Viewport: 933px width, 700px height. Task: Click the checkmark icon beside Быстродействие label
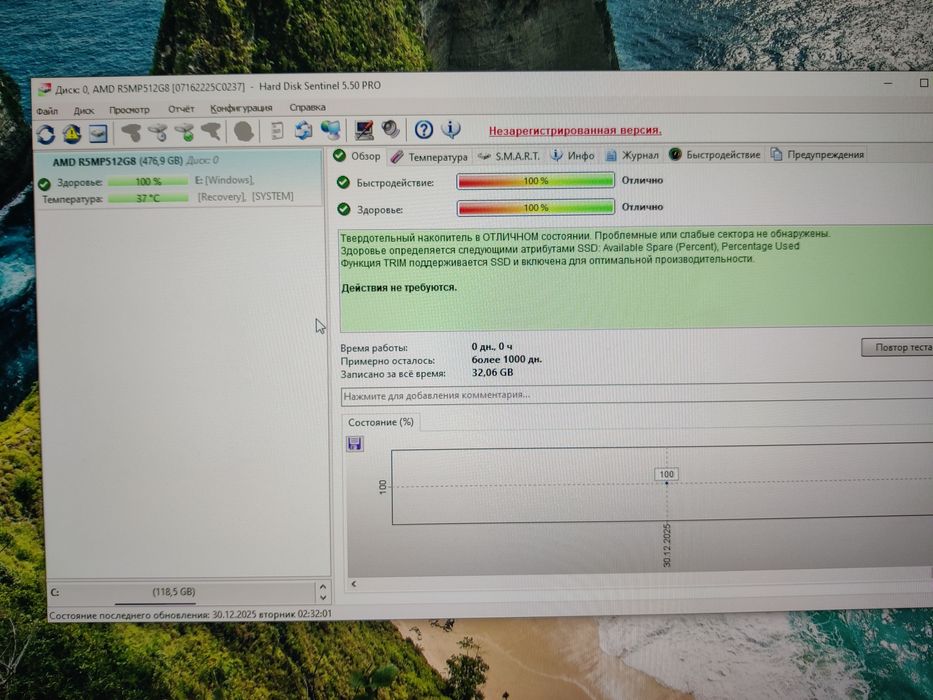pos(343,182)
